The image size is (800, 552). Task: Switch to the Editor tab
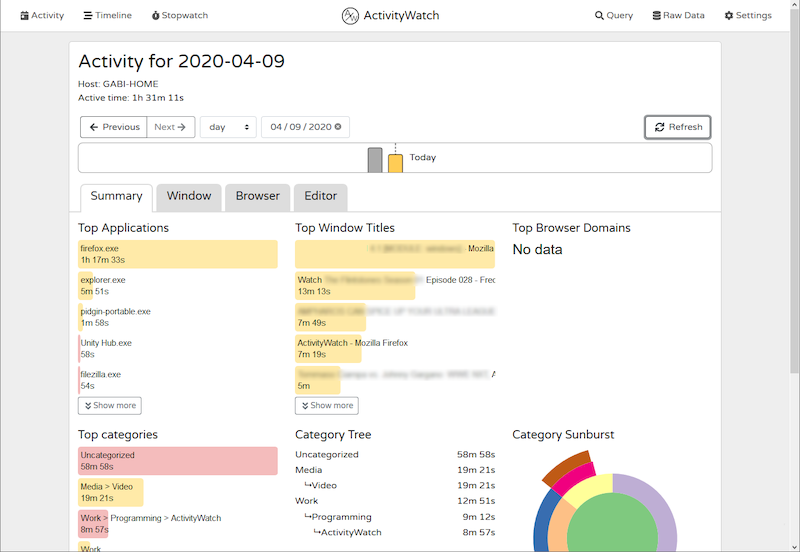(320, 196)
